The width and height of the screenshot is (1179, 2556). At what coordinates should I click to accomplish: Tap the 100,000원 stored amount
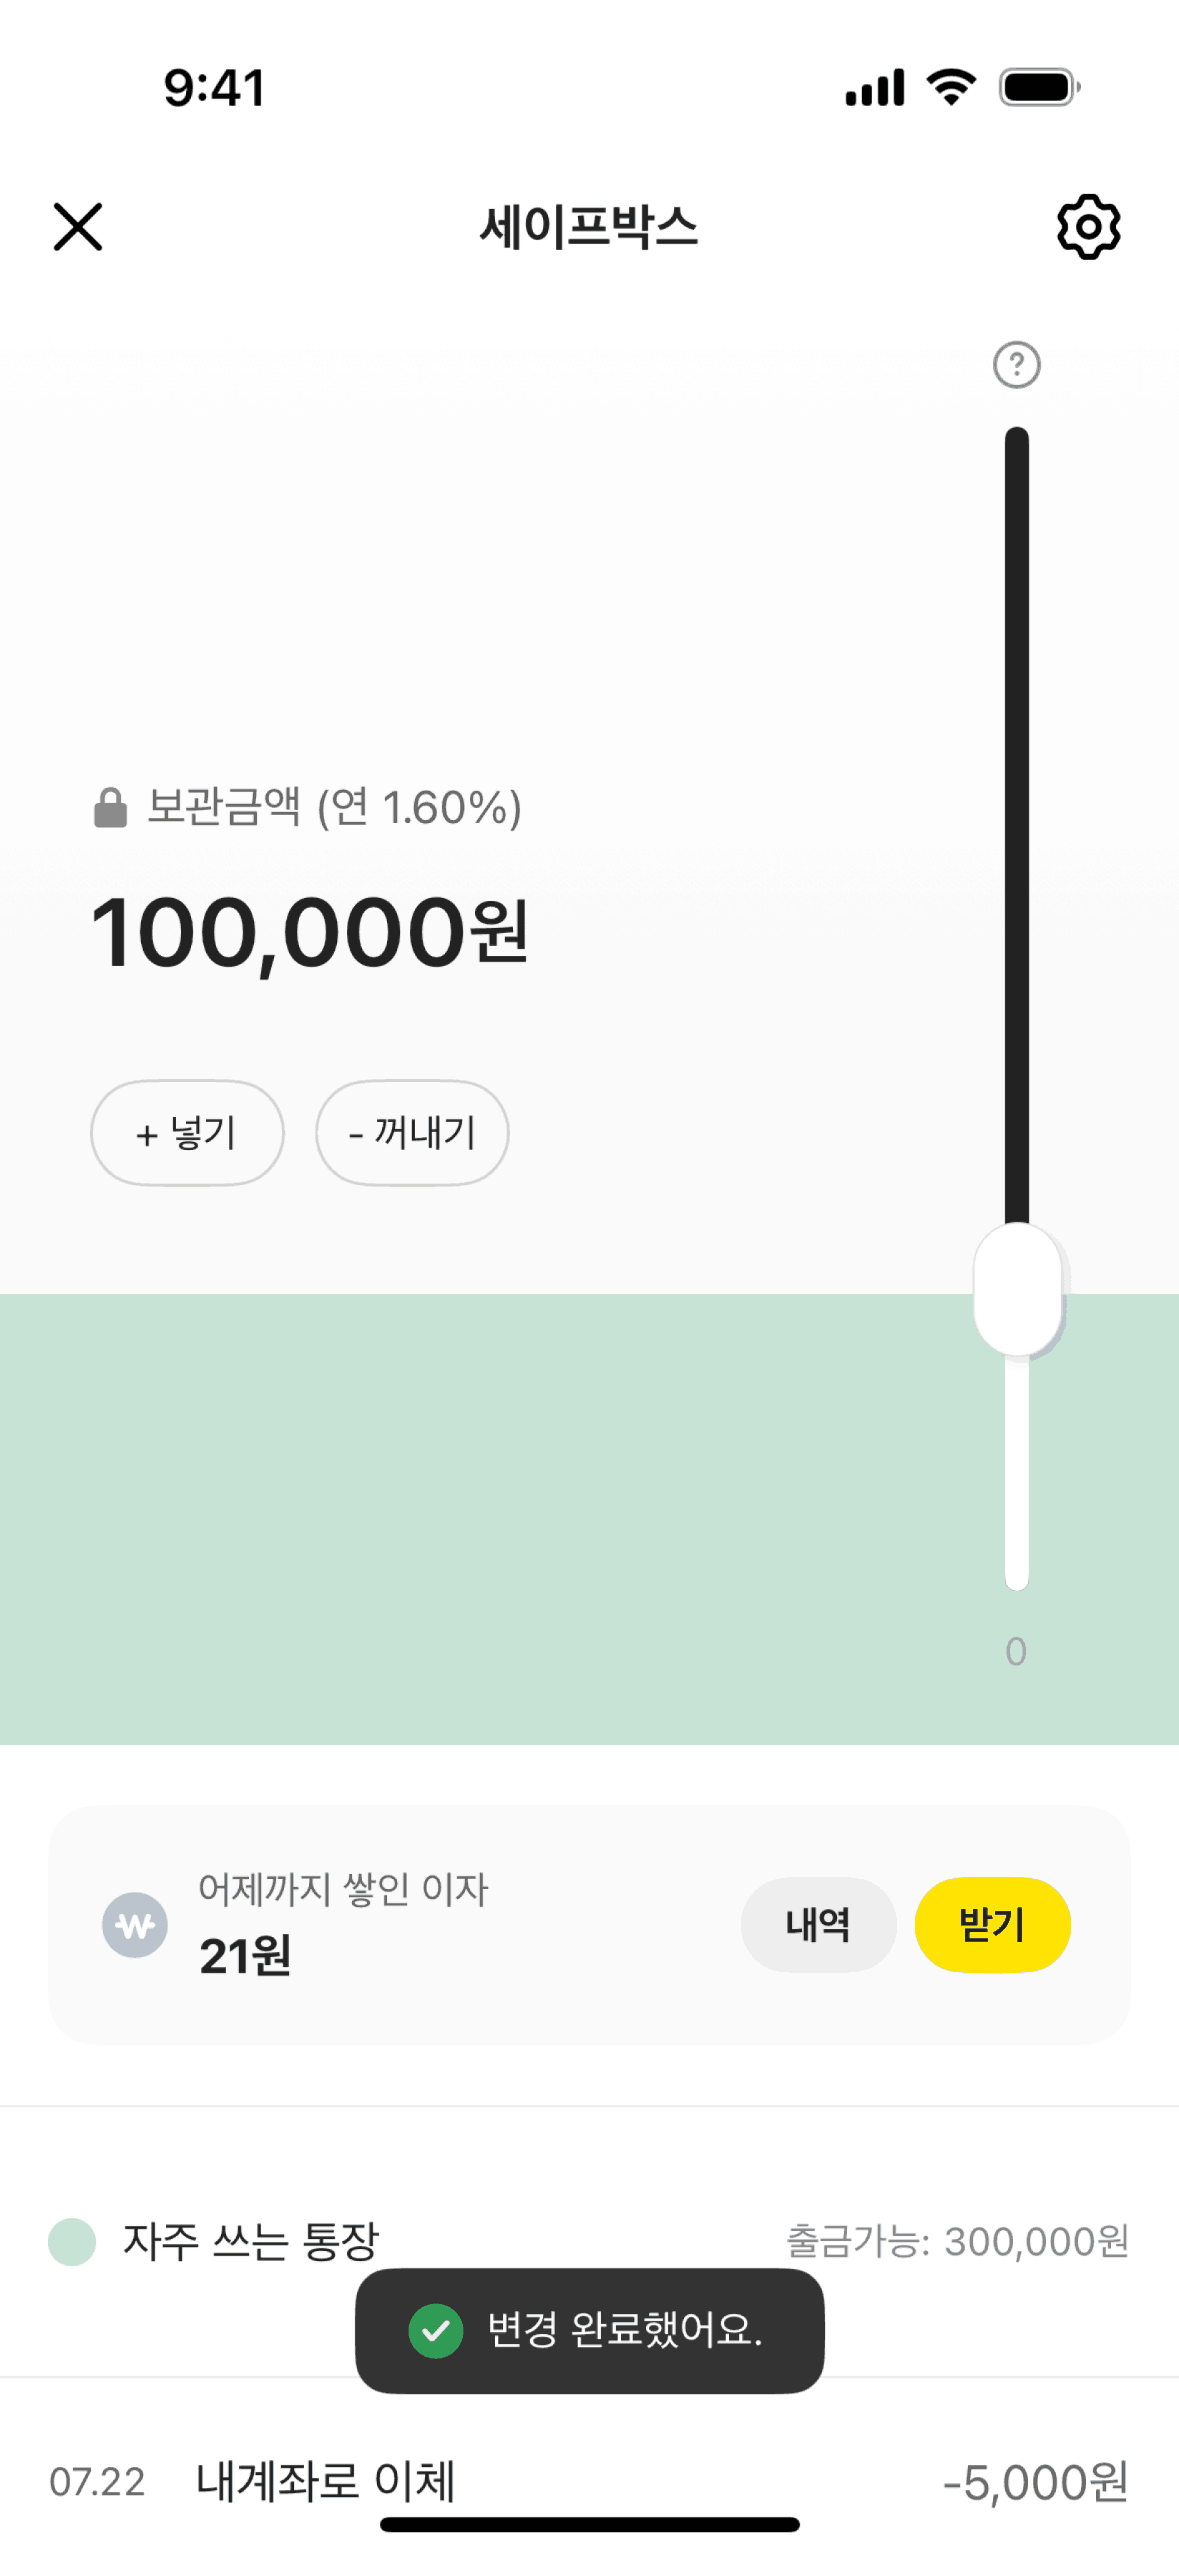click(310, 932)
